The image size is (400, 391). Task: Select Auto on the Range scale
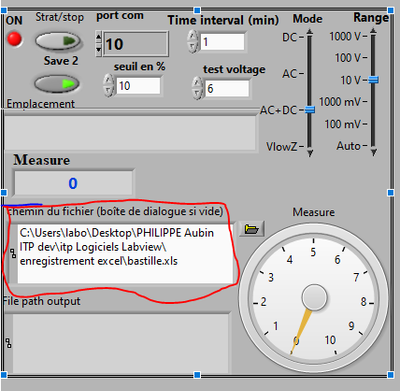click(348, 146)
